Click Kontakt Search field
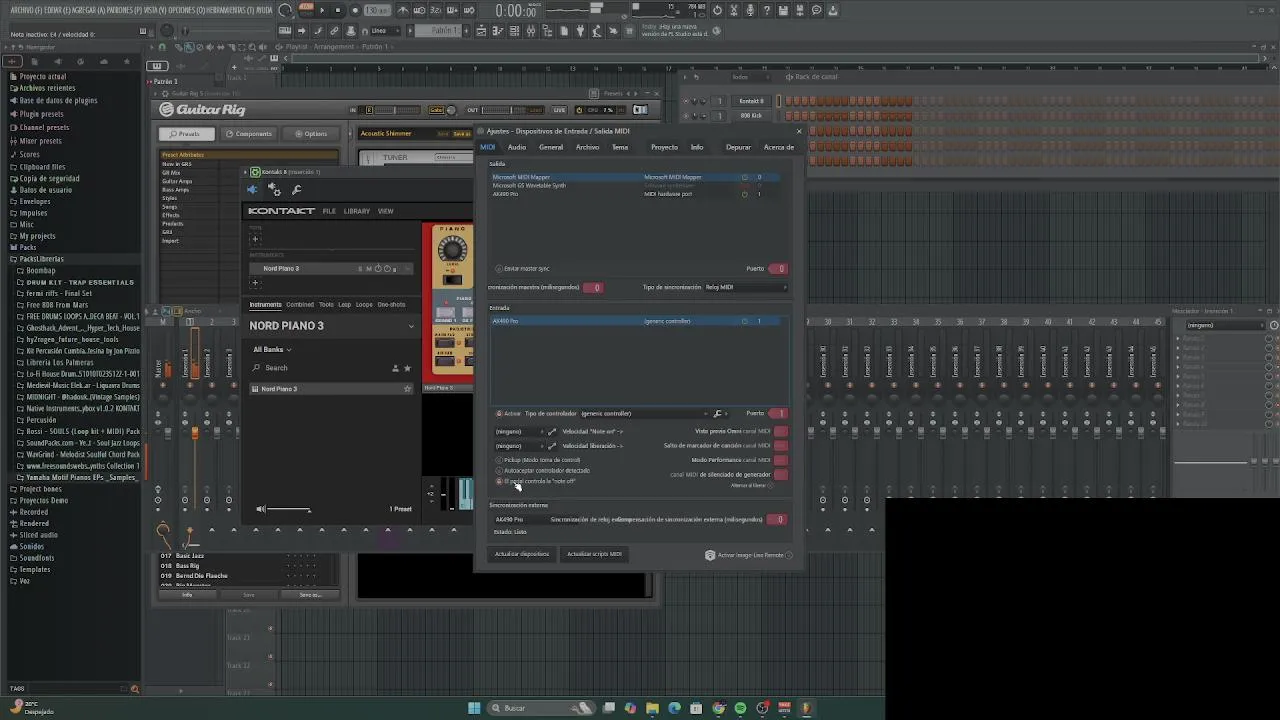Image resolution: width=1280 pixels, height=720 pixels. click(x=320, y=368)
